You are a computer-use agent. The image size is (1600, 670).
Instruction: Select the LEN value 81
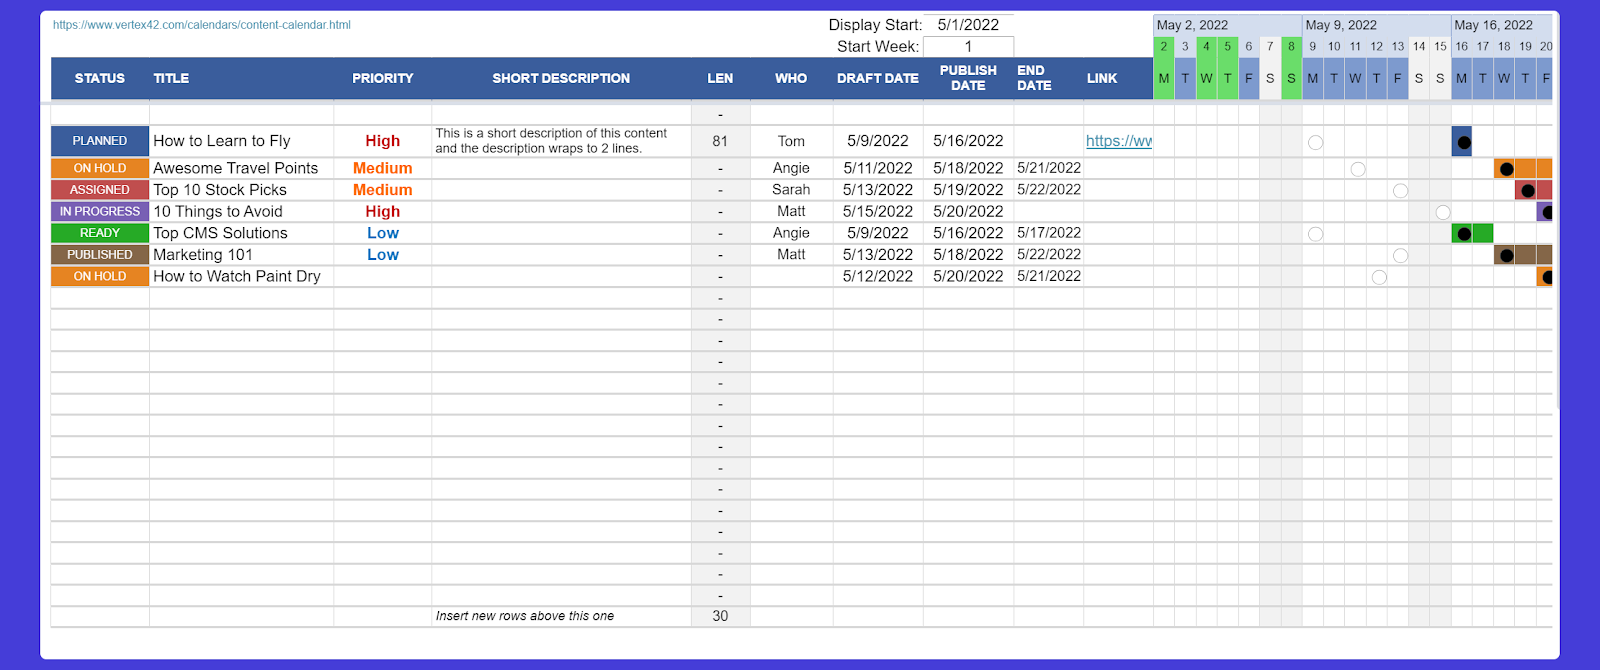click(x=720, y=141)
